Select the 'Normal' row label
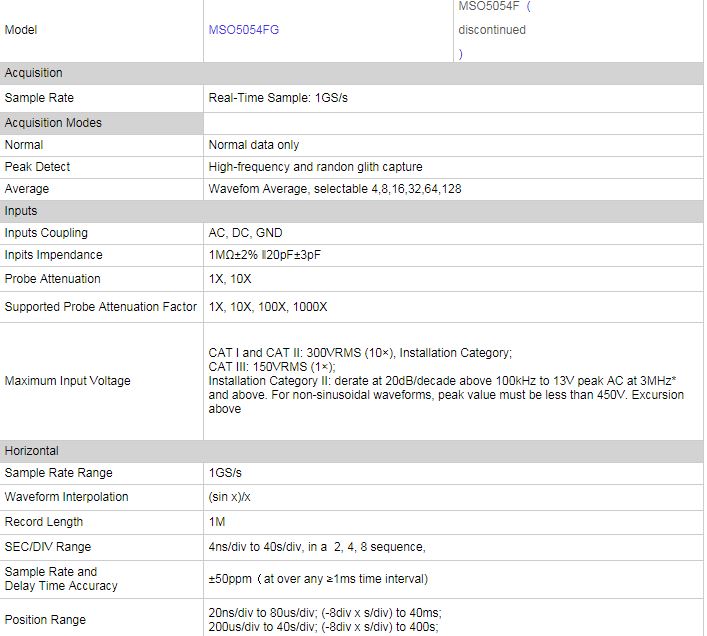Screen dimensions: 707x636 coord(24,145)
